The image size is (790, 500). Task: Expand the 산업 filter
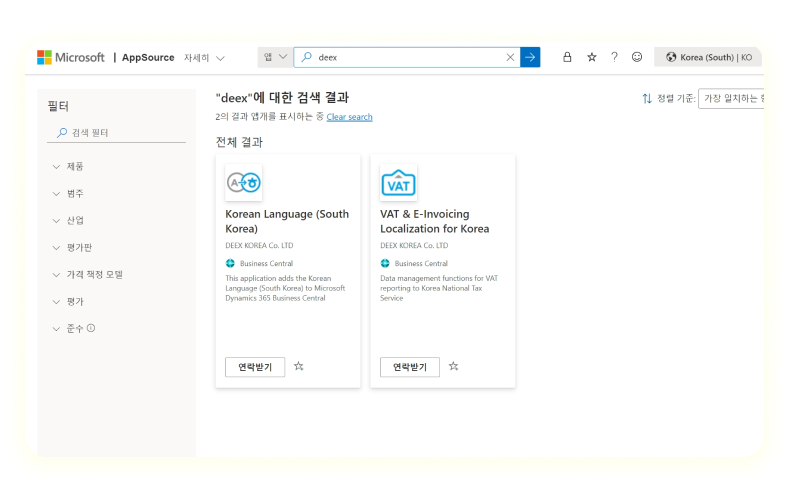pos(68,220)
